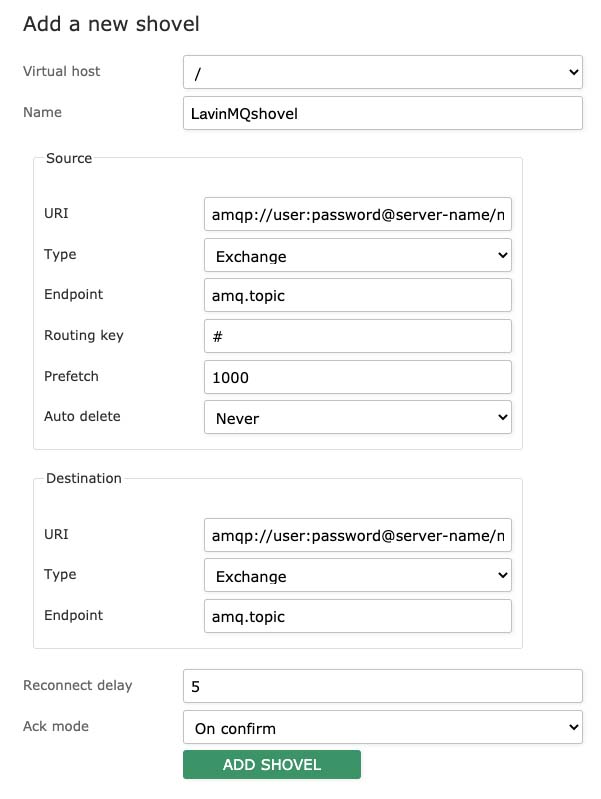Open the Auto delete dropdown
601x799 pixels.
pyautogui.click(x=357, y=417)
